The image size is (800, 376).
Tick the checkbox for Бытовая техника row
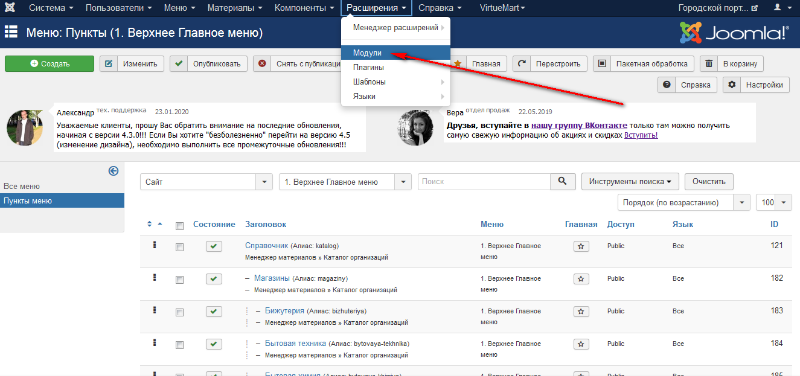[179, 344]
